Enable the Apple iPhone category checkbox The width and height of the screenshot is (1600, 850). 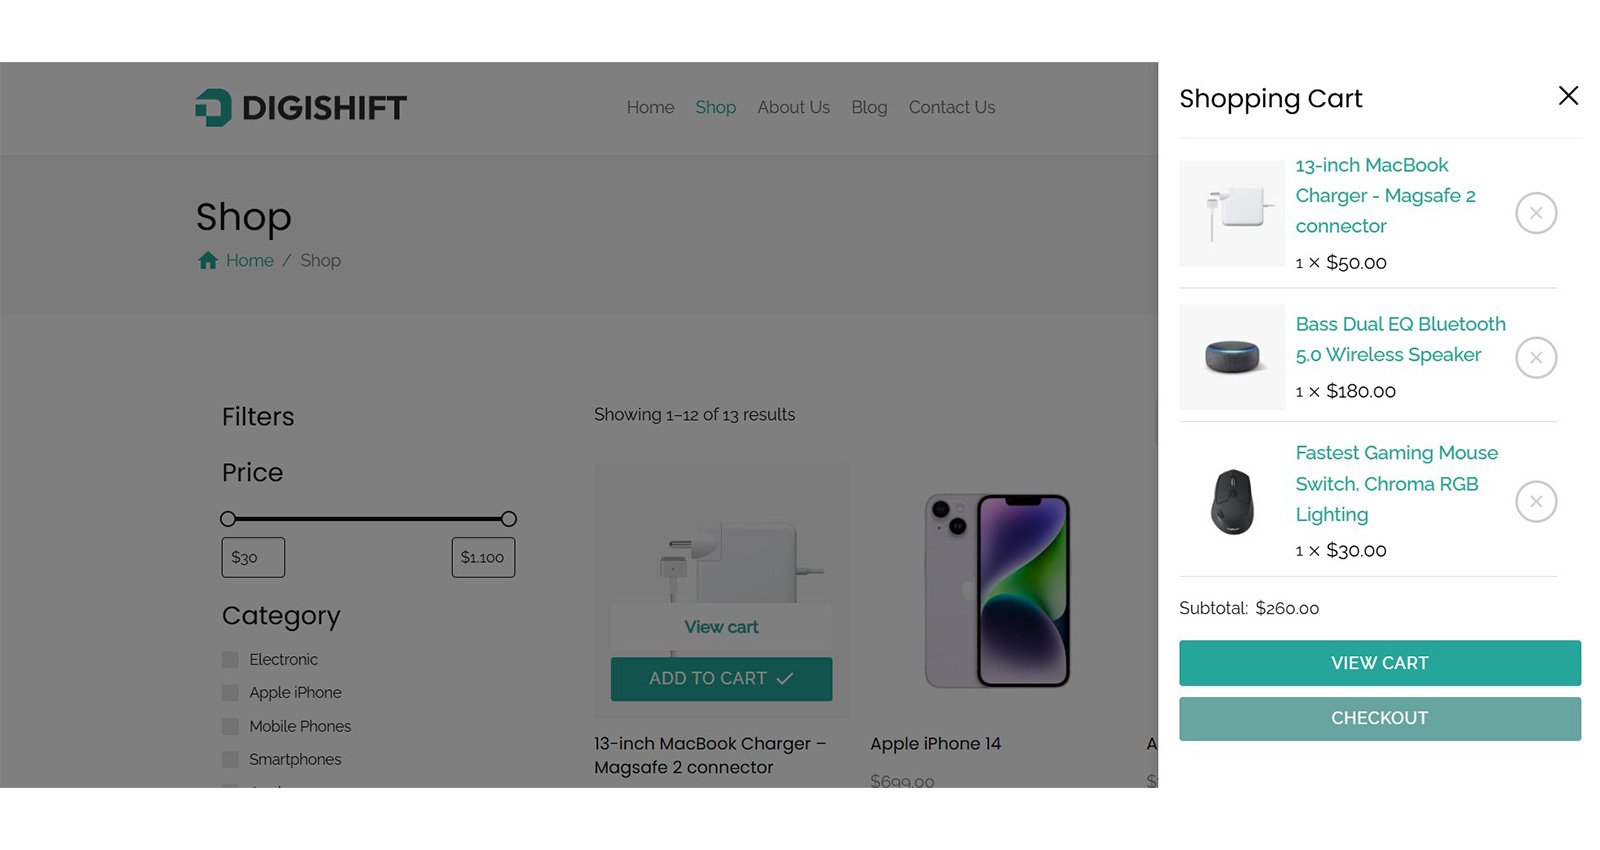click(x=231, y=693)
